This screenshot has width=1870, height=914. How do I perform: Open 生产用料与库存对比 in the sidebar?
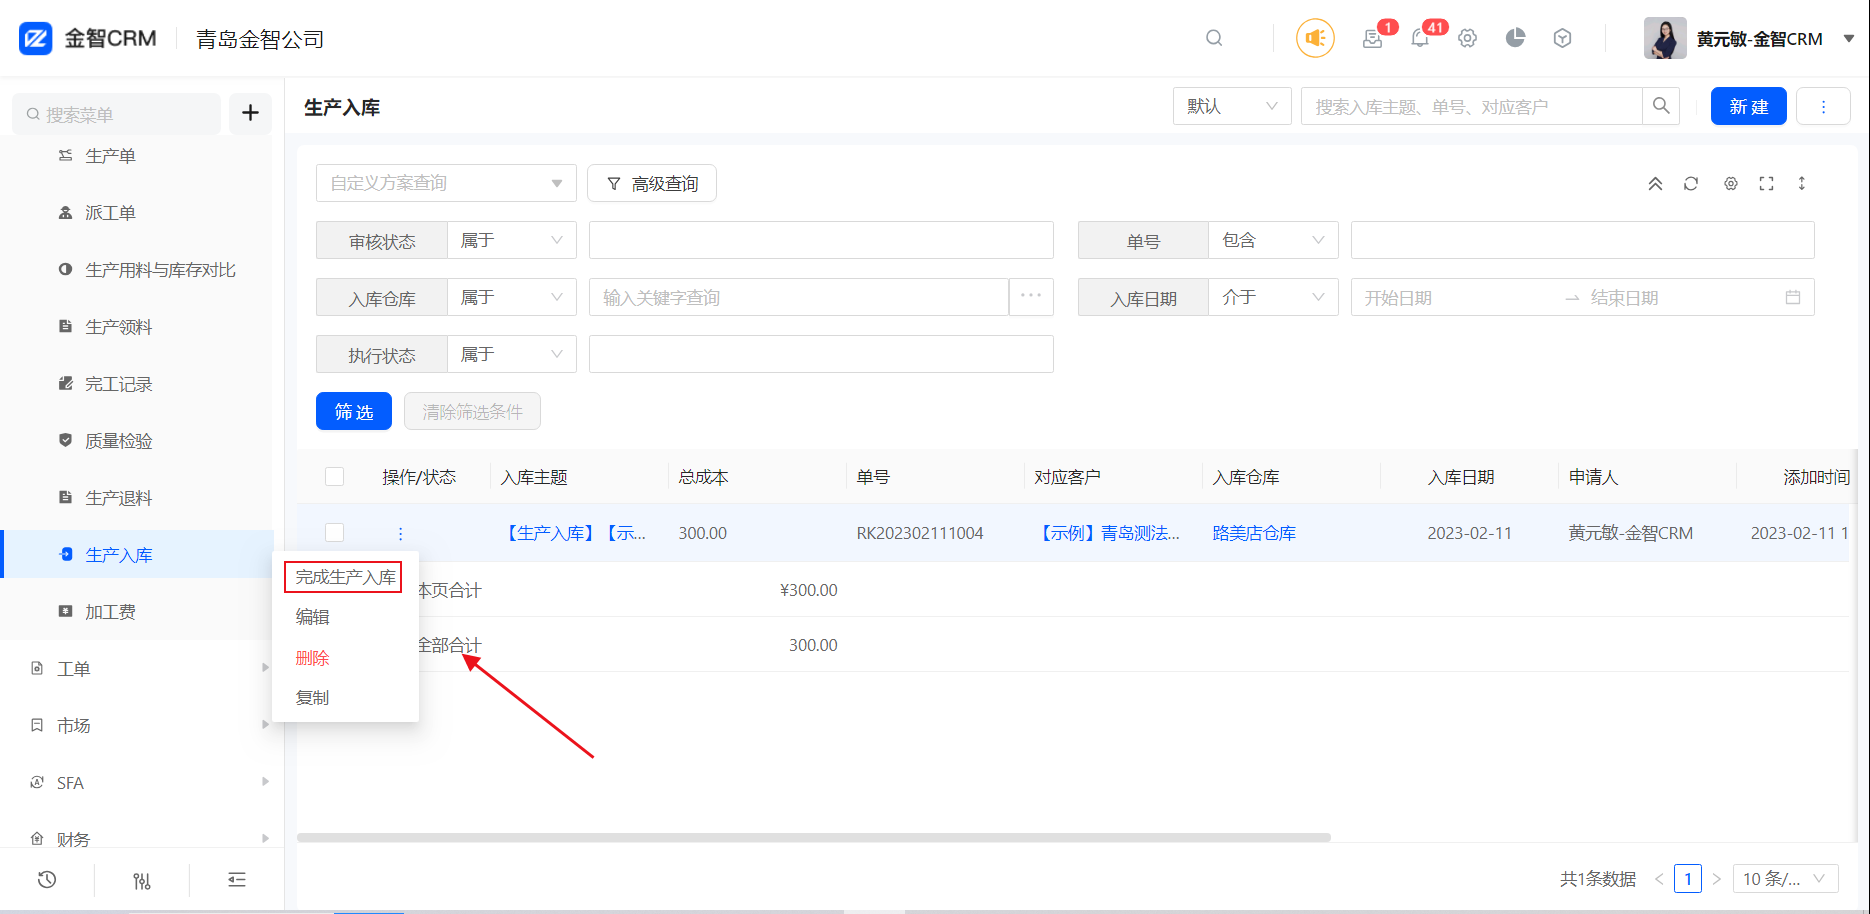160,270
